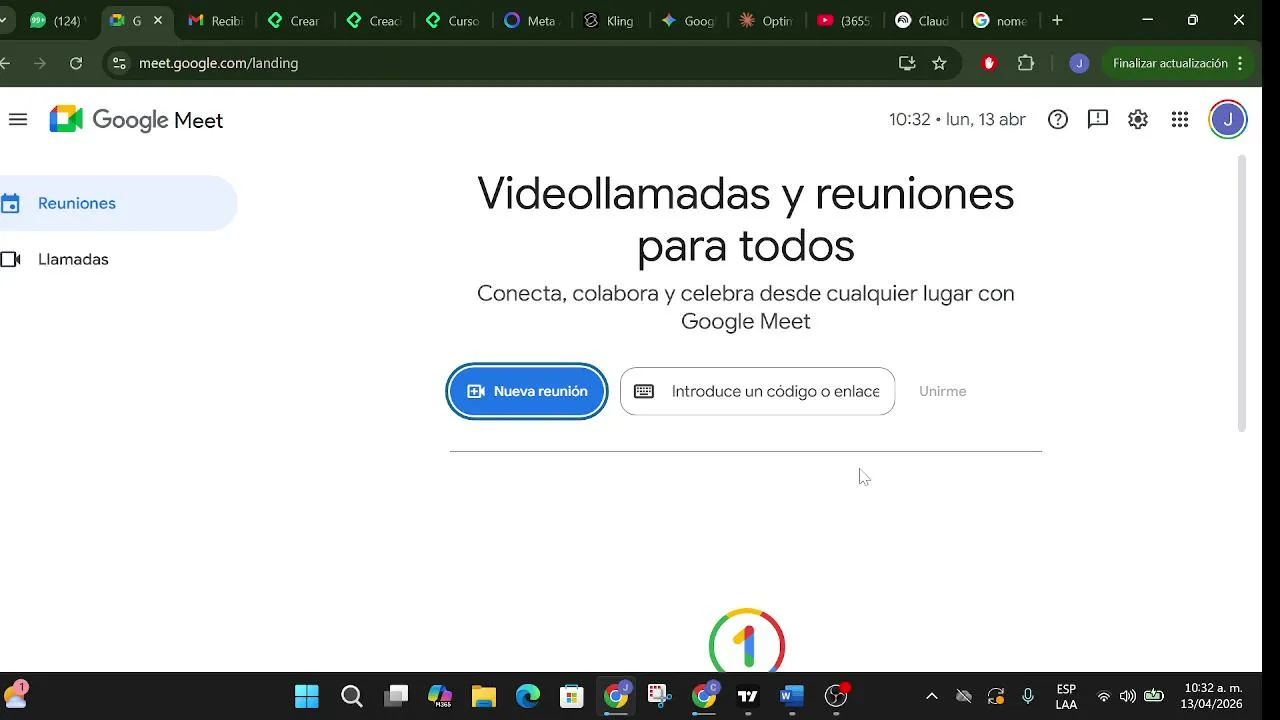Open Microsoft Edge from the taskbar
The height and width of the screenshot is (720, 1280).
coord(528,696)
